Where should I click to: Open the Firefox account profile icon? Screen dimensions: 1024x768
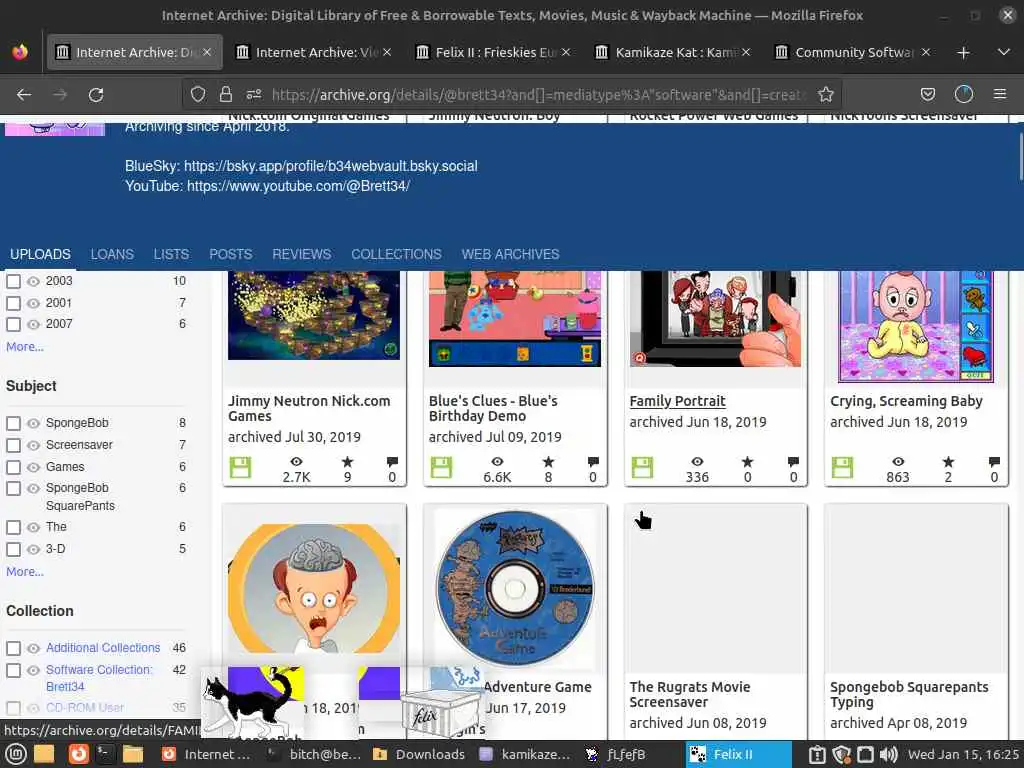963,95
